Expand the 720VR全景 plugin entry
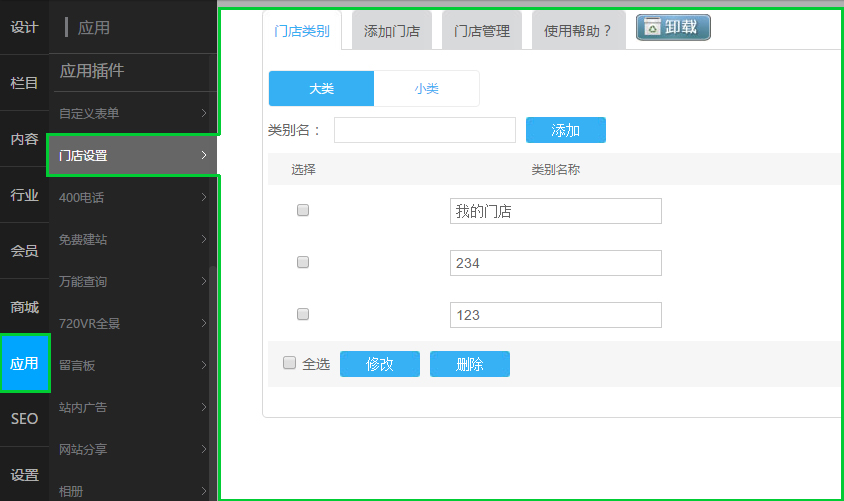844x501 pixels. click(132, 324)
